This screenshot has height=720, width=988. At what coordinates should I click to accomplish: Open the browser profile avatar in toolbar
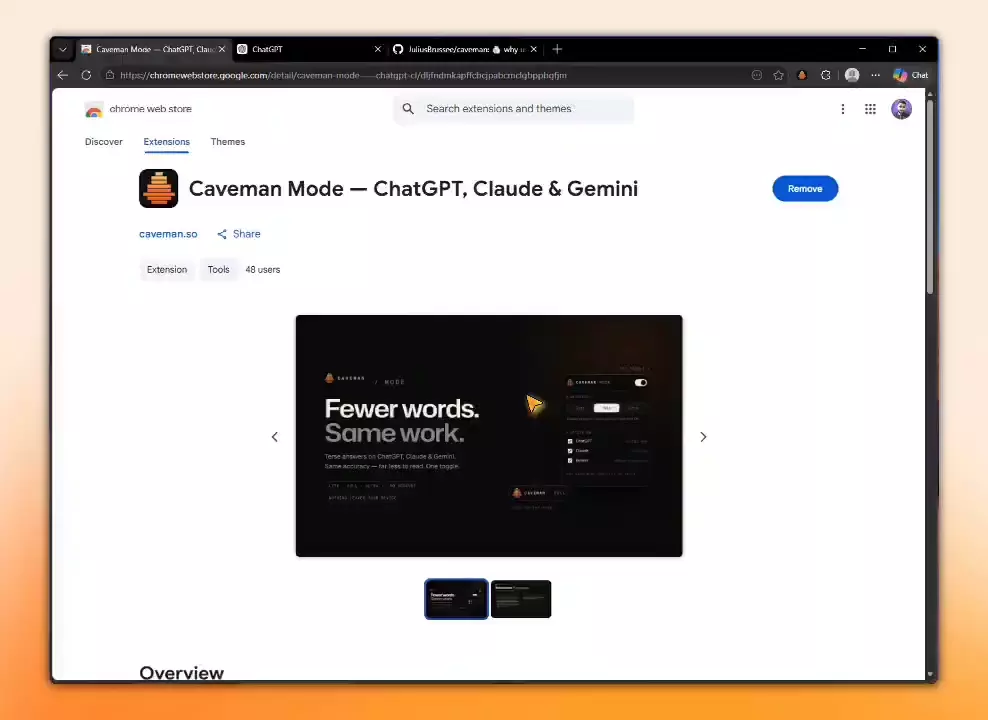tap(852, 75)
